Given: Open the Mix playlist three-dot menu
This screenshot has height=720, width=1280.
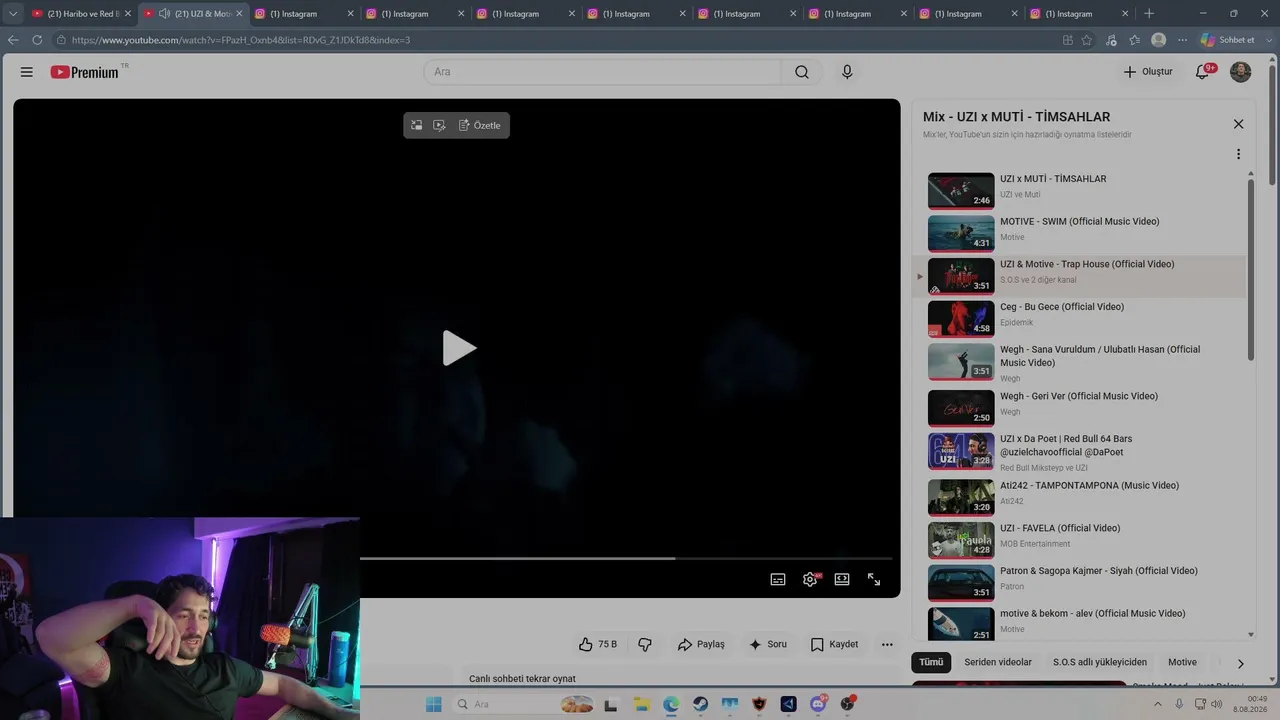Looking at the screenshot, I should tap(1238, 154).
